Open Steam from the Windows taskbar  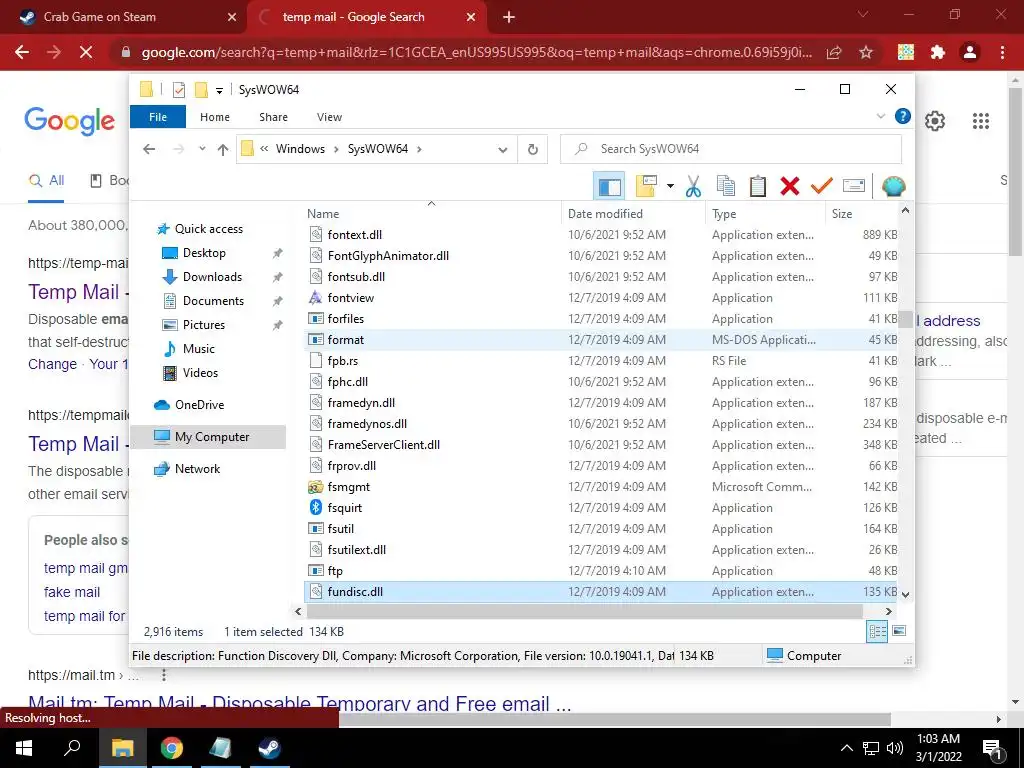[269, 748]
